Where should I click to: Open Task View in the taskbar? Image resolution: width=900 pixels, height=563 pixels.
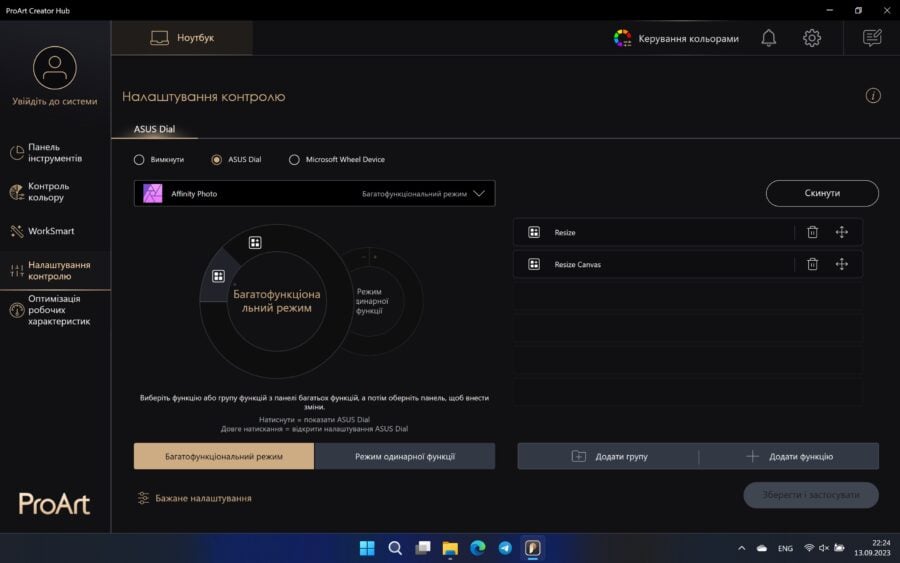point(422,548)
